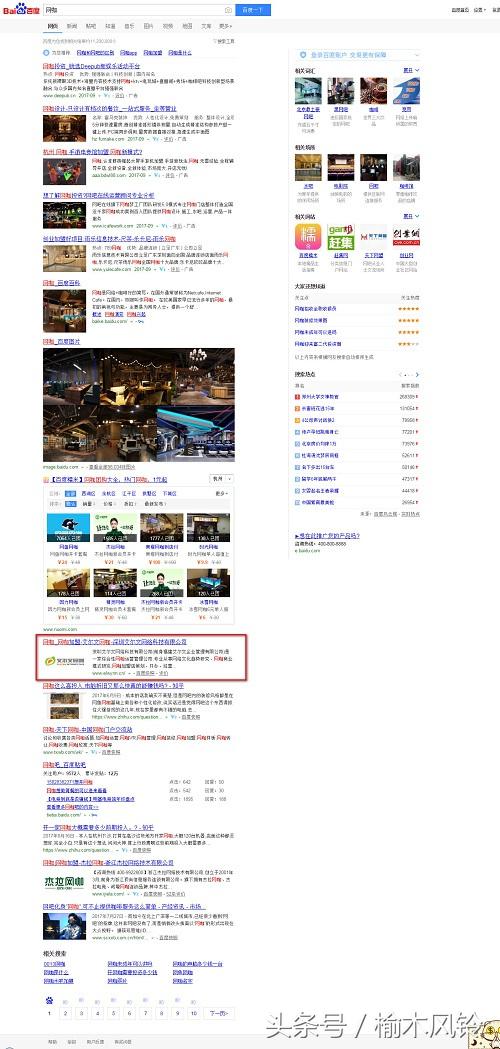This screenshot has width=500, height=1049.
Task: Open the first ad result title link
Action: pos(92,66)
